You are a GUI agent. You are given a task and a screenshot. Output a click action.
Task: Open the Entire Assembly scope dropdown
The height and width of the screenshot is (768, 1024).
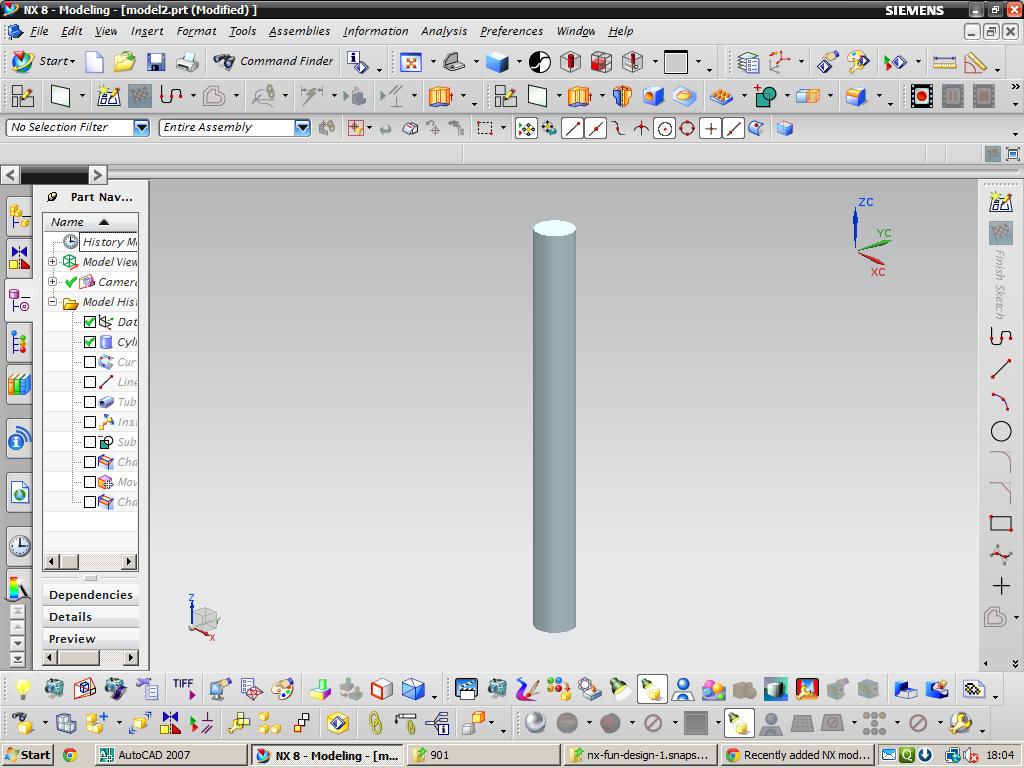[x=302, y=127]
